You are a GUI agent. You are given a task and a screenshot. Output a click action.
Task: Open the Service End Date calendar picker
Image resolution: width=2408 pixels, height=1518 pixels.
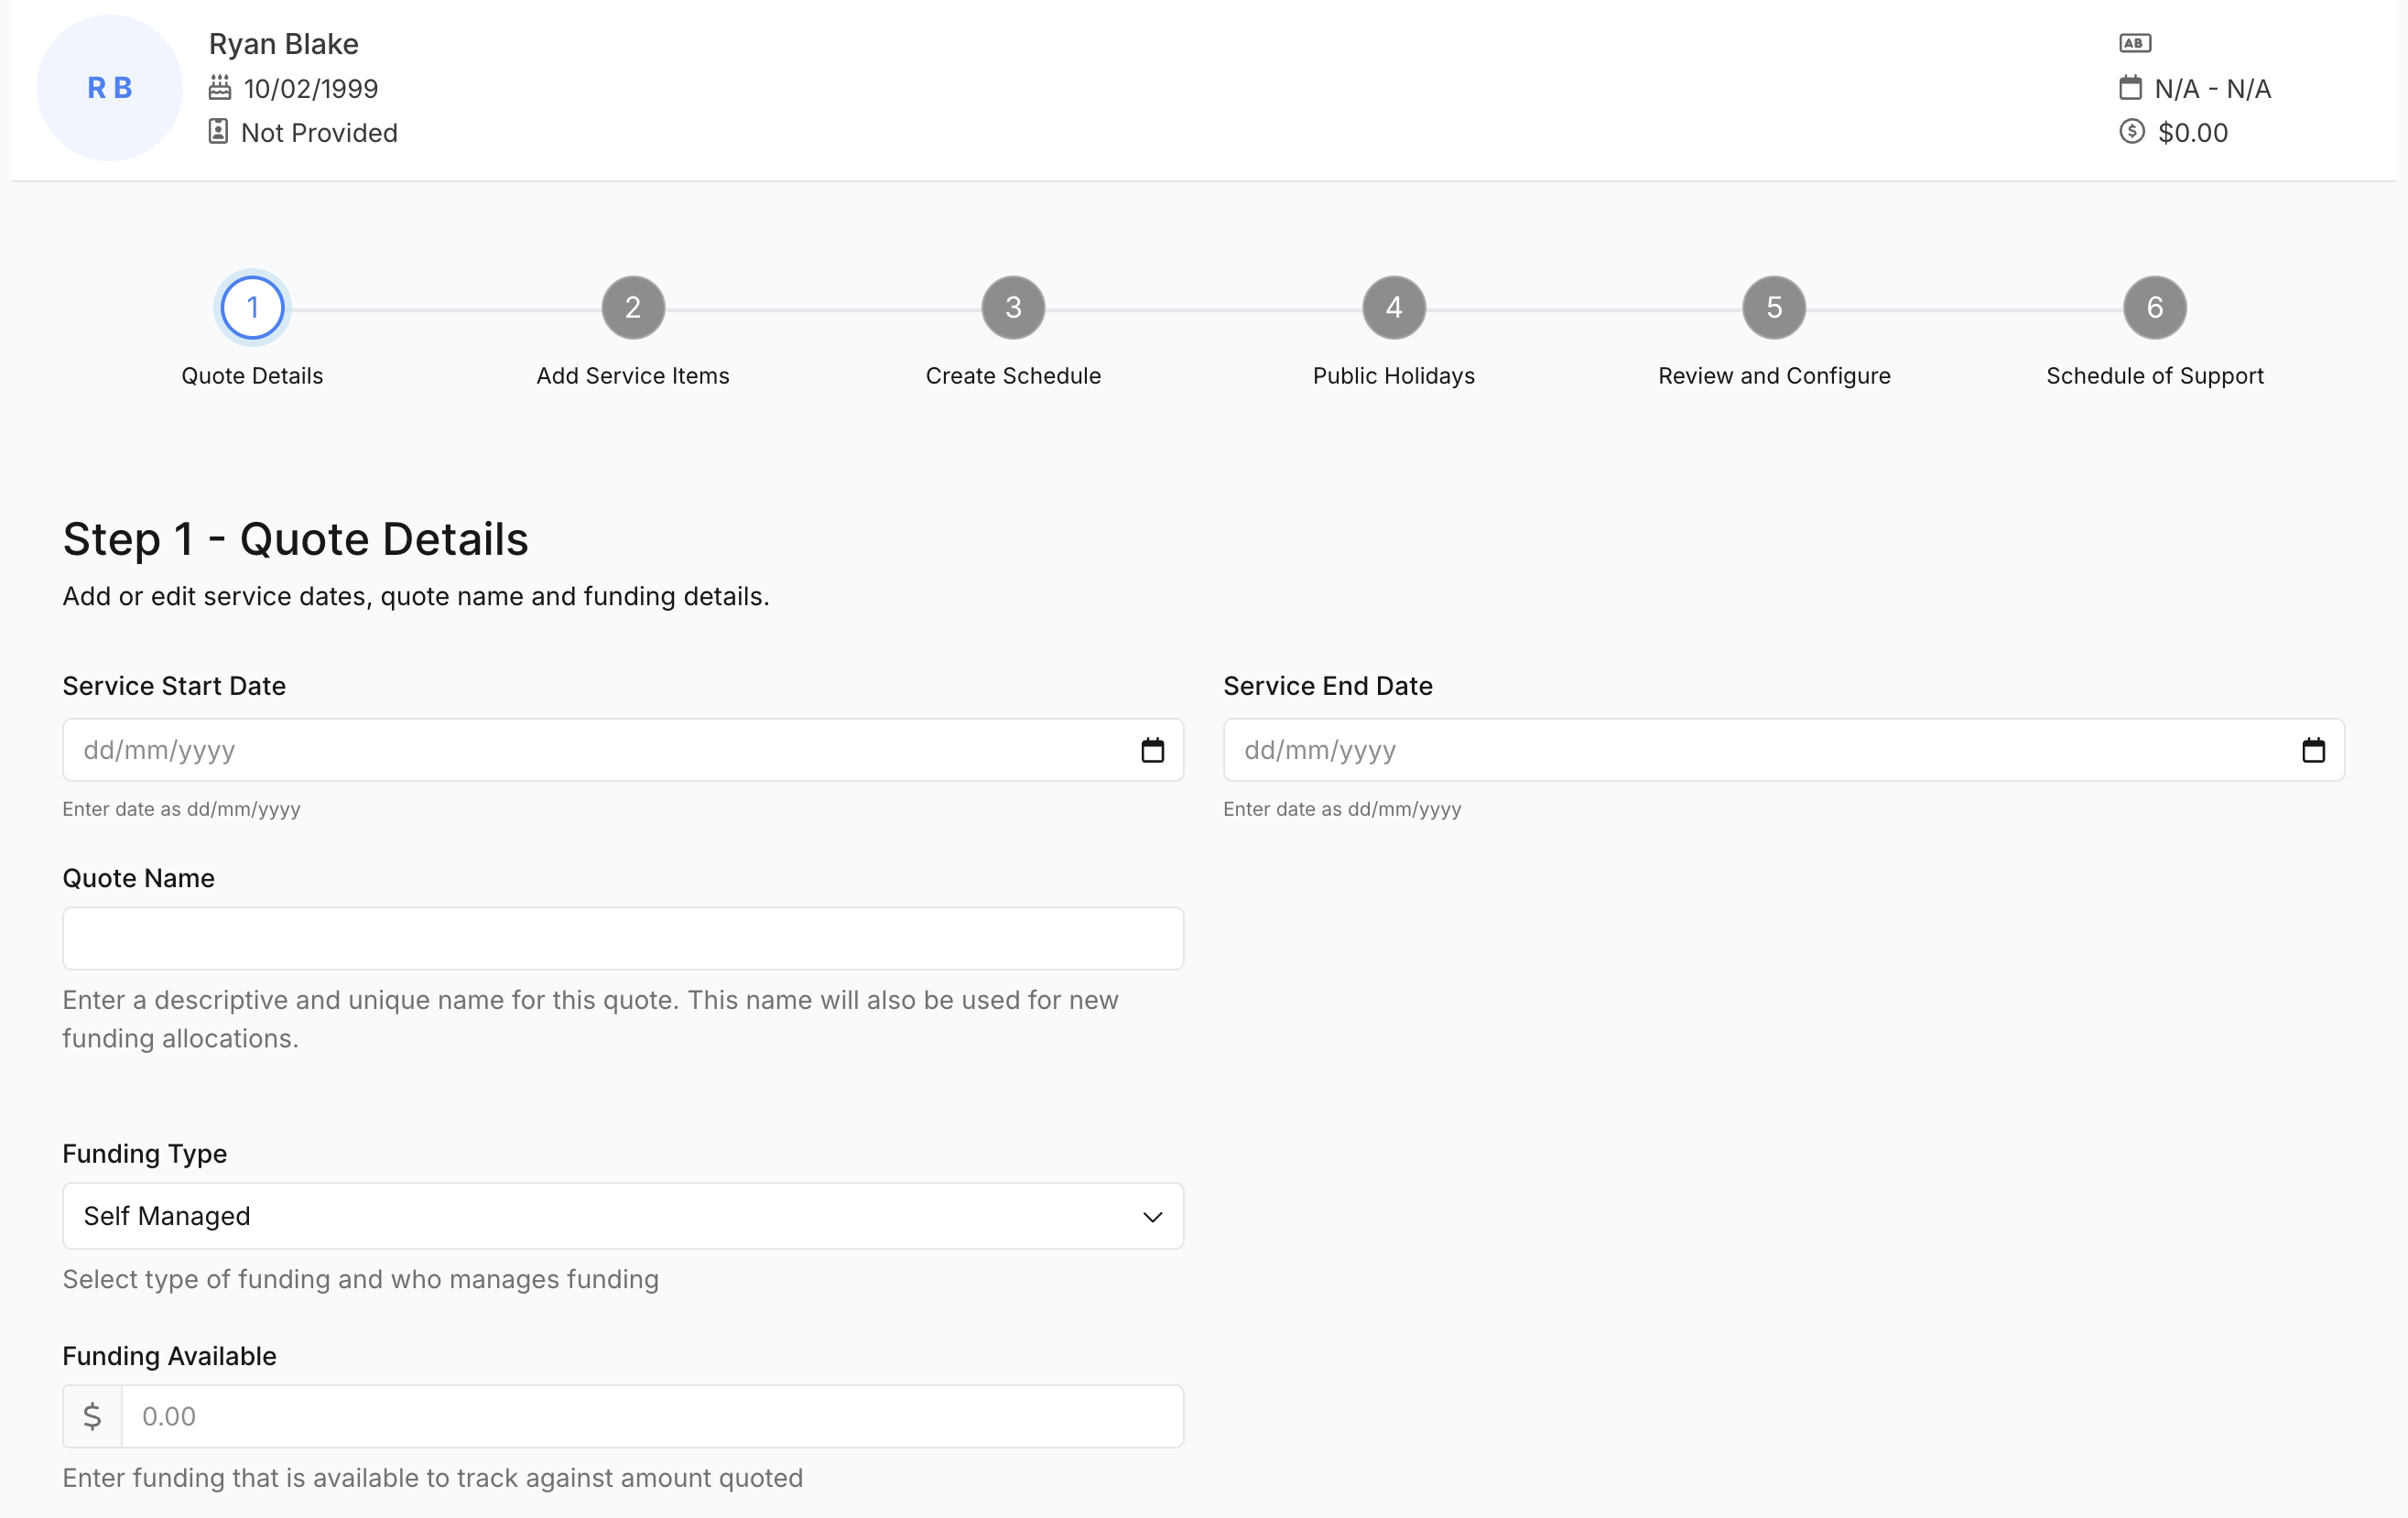coord(2313,750)
